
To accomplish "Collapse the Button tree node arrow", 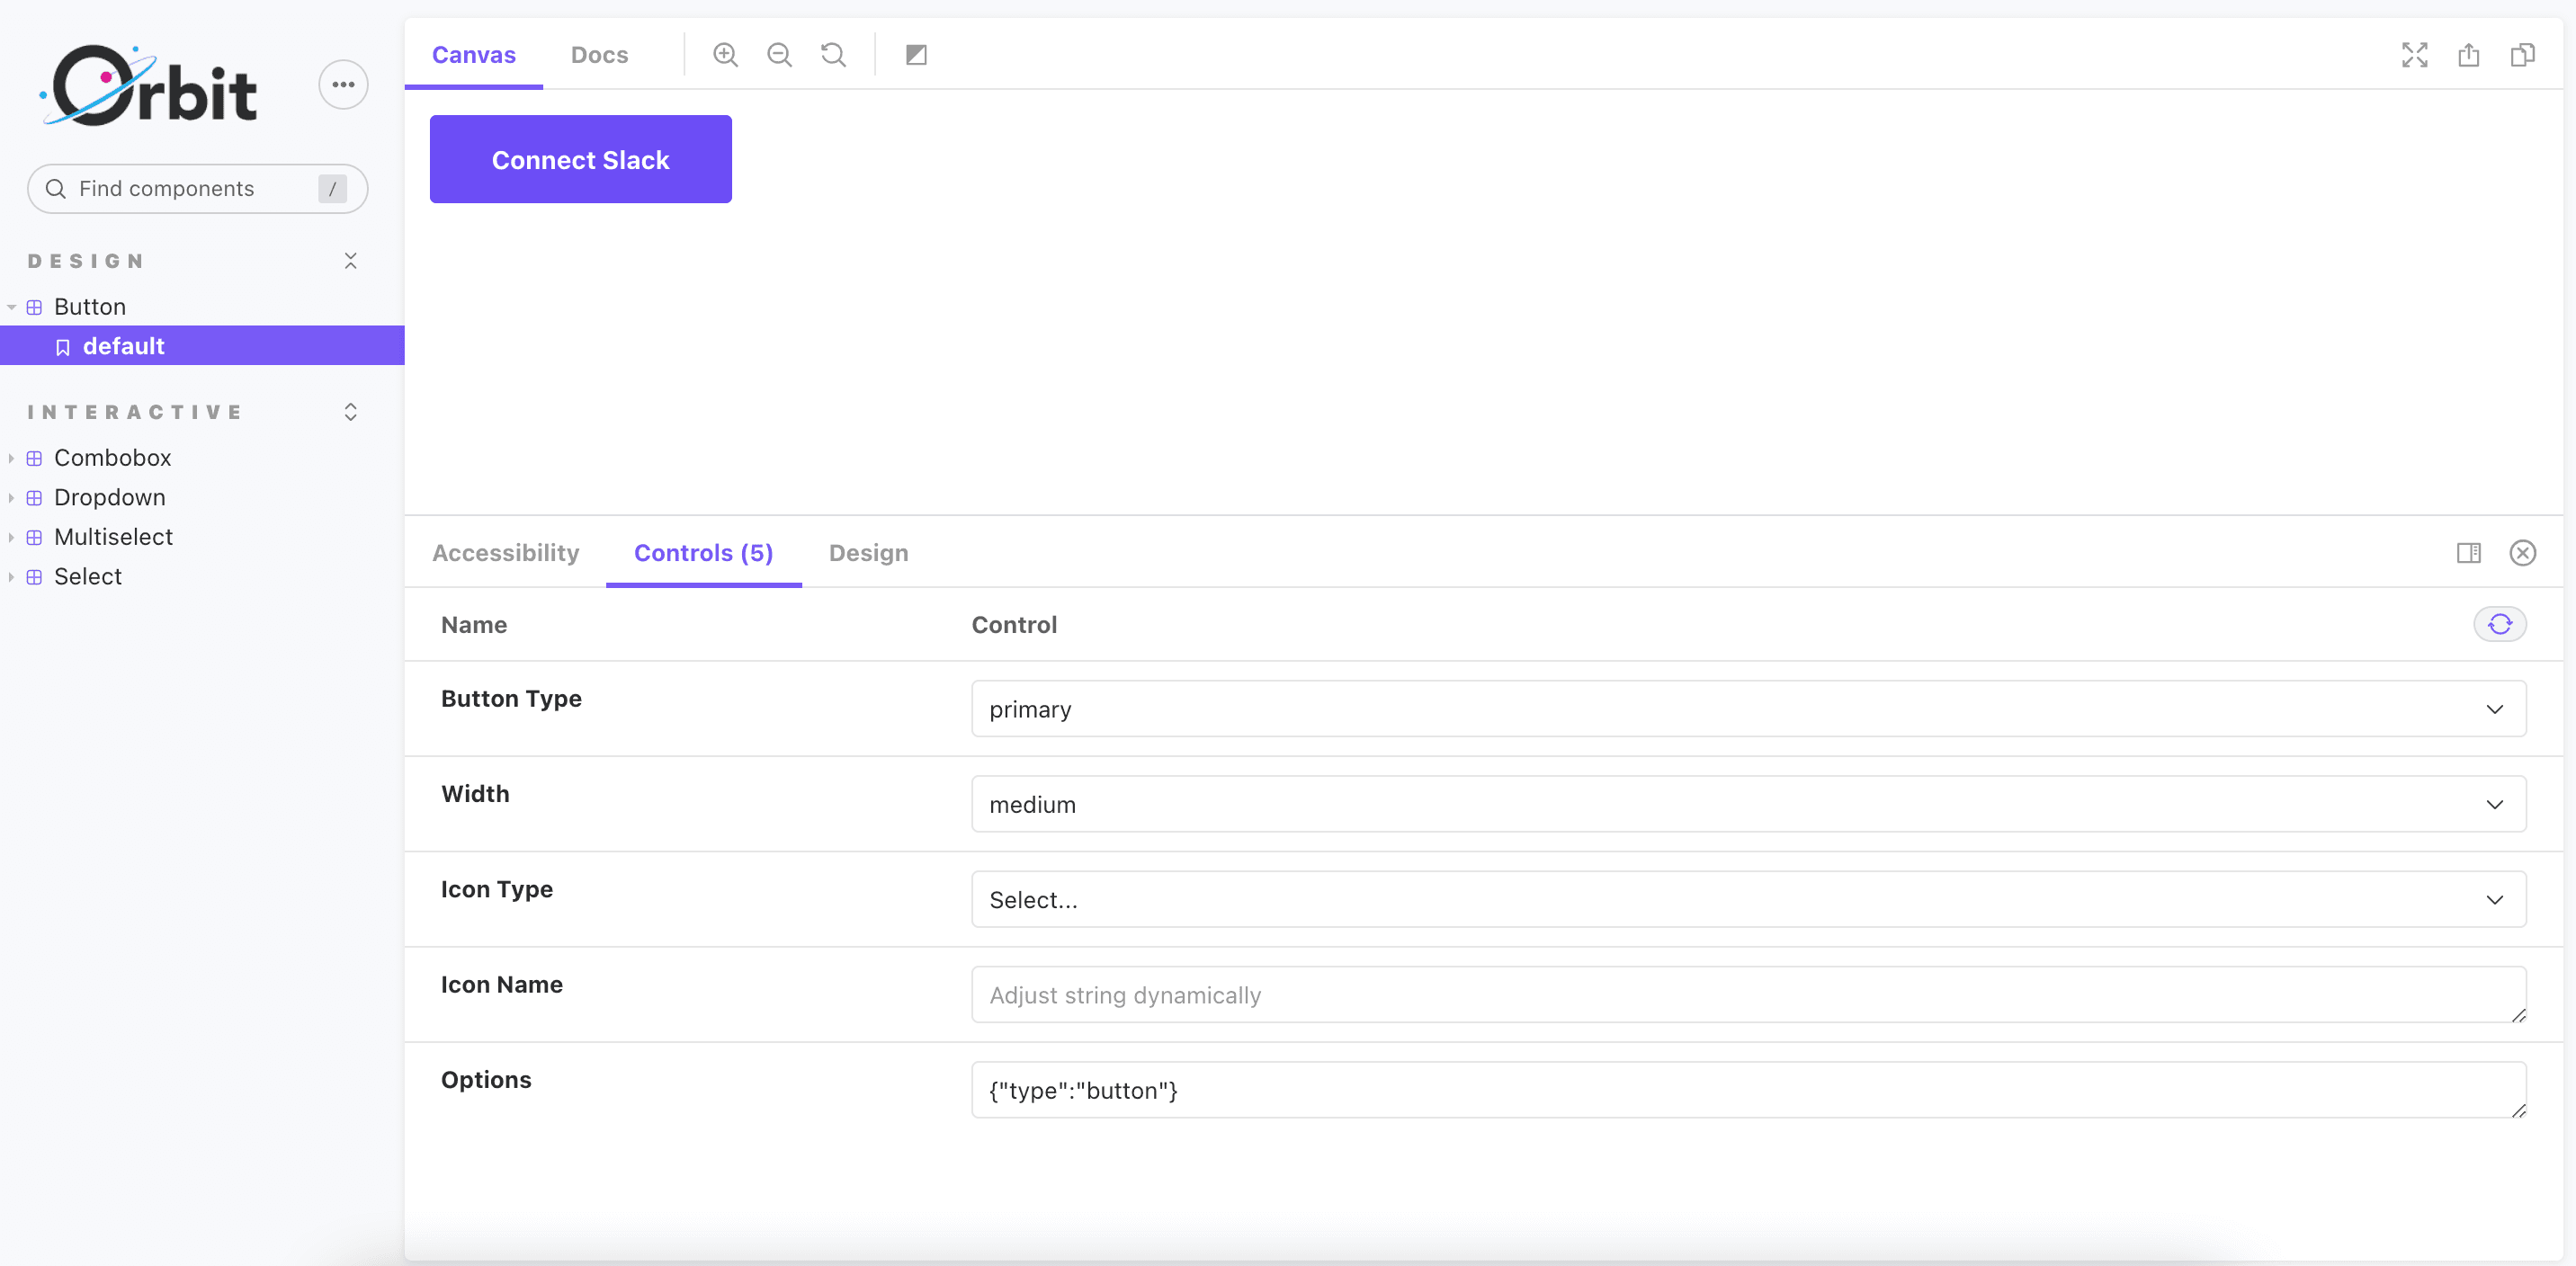I will [x=11, y=307].
